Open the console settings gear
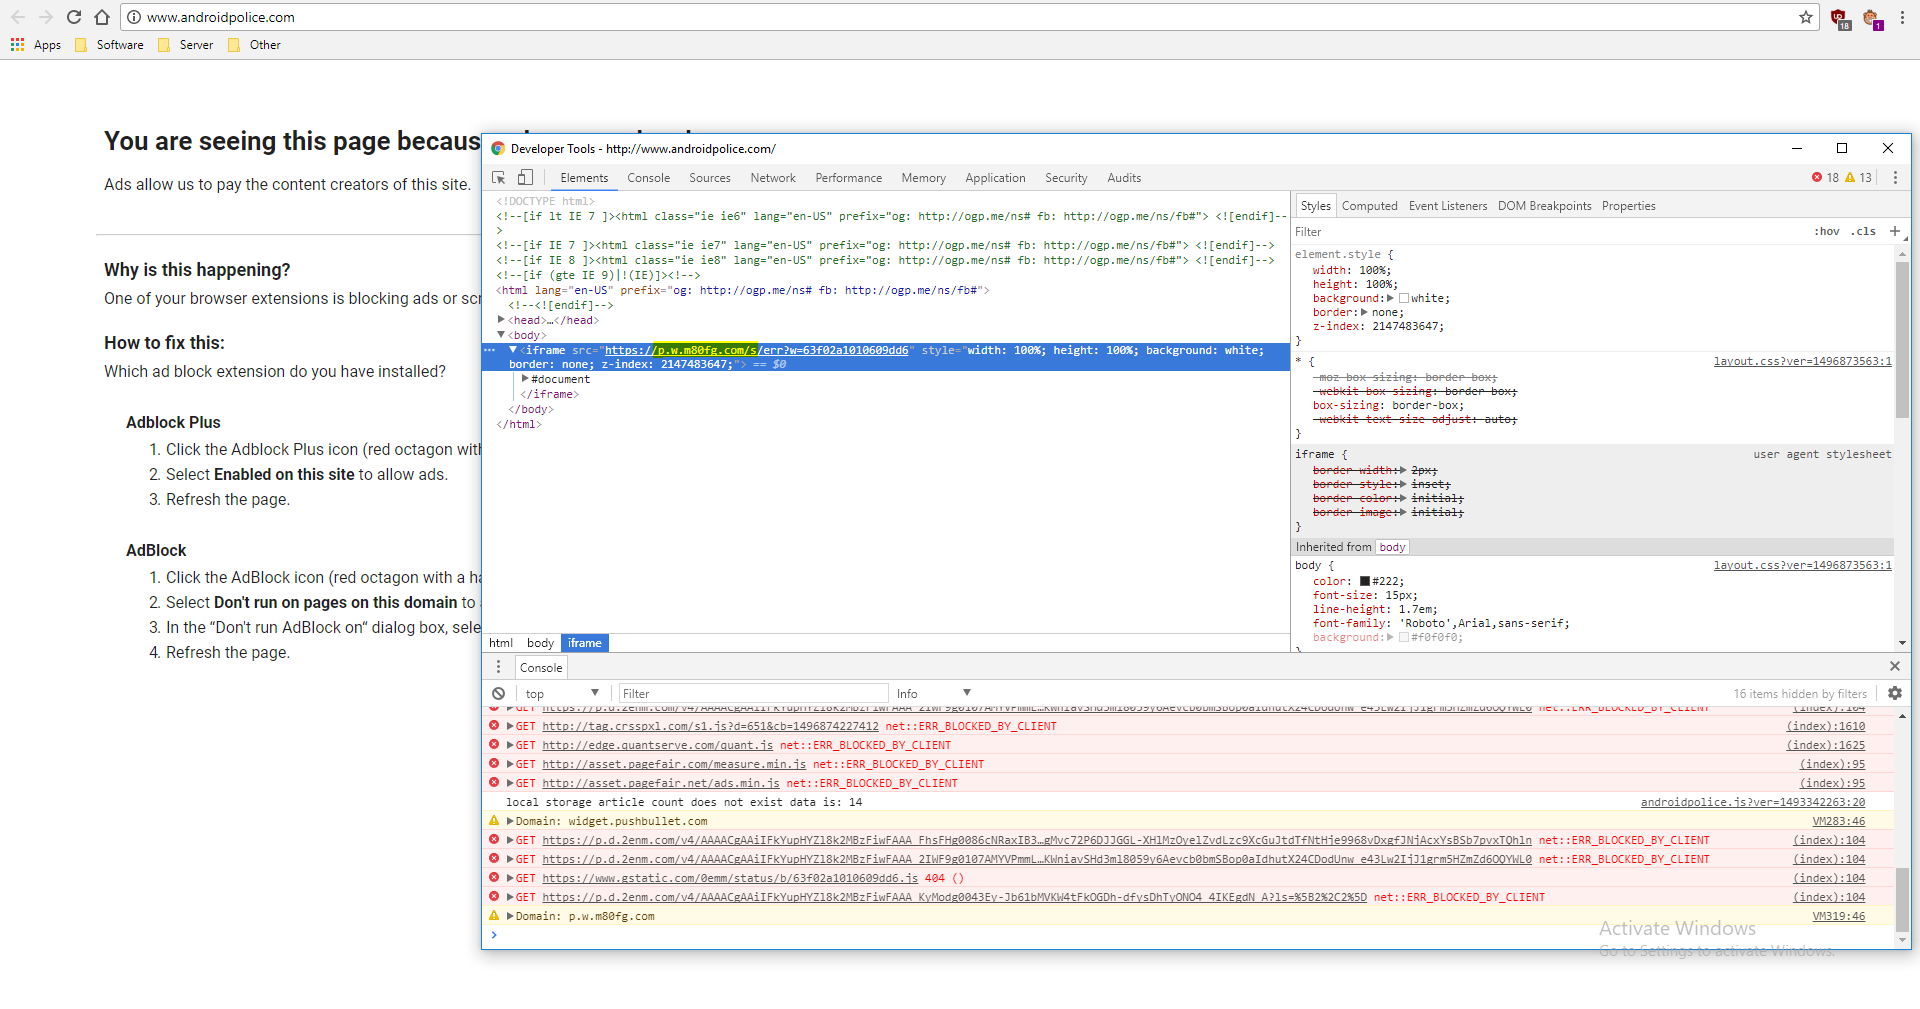The width and height of the screenshot is (1920, 1009). click(x=1895, y=693)
